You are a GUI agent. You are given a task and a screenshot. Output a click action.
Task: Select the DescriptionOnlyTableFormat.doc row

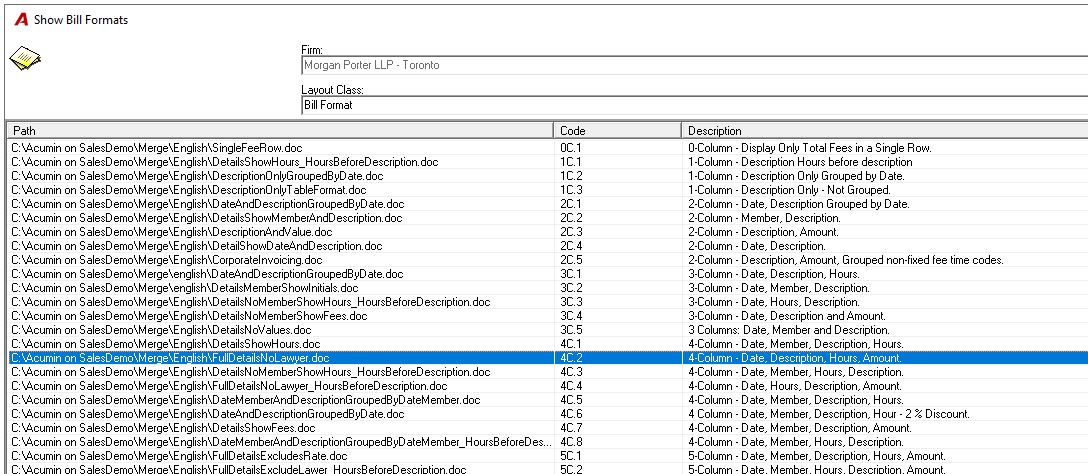pos(547,190)
